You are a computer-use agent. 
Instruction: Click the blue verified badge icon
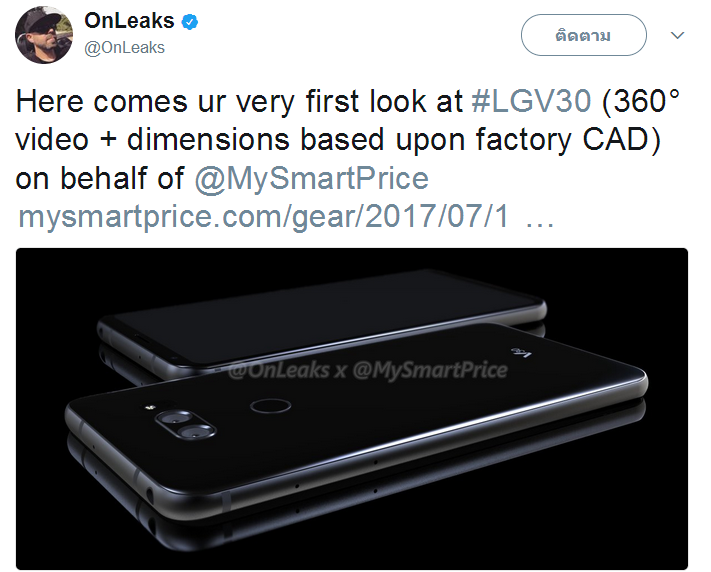click(190, 21)
